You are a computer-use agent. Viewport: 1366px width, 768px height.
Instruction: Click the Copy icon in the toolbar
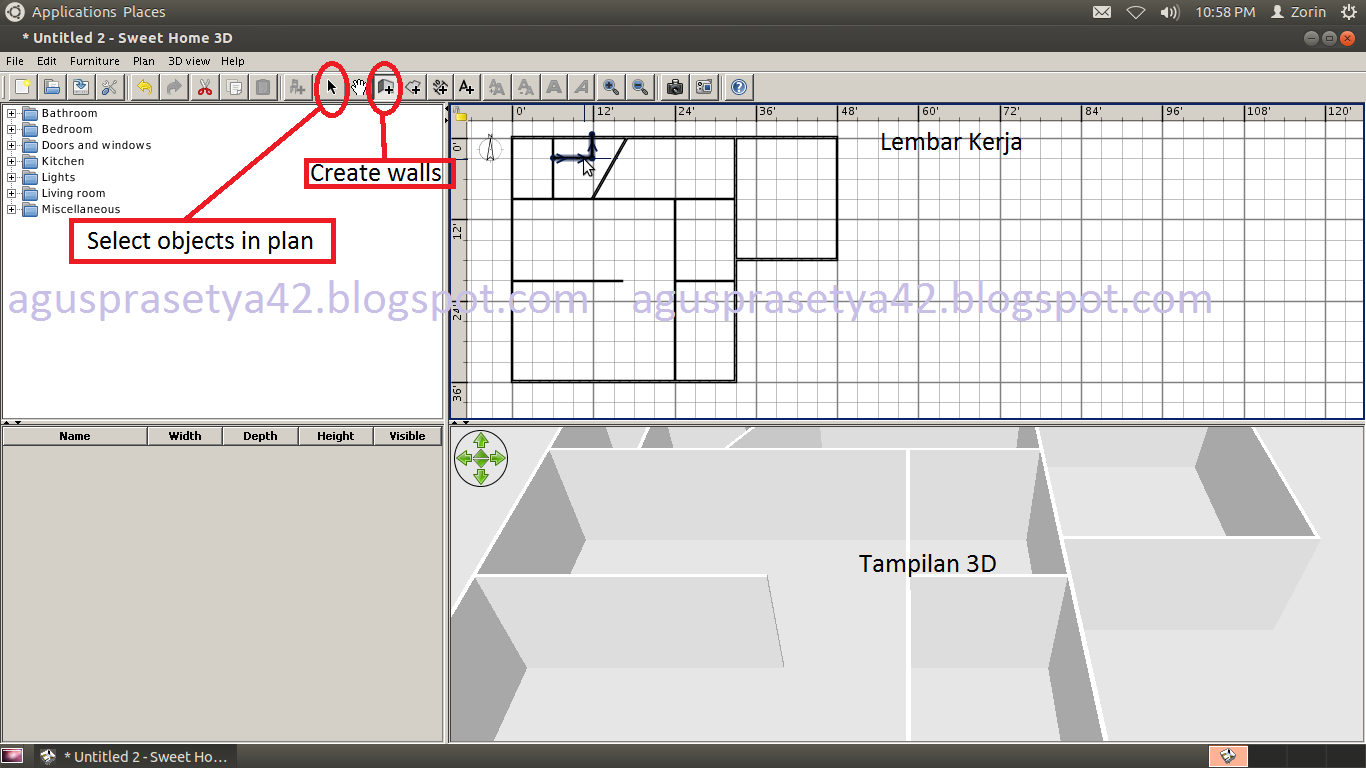point(233,88)
